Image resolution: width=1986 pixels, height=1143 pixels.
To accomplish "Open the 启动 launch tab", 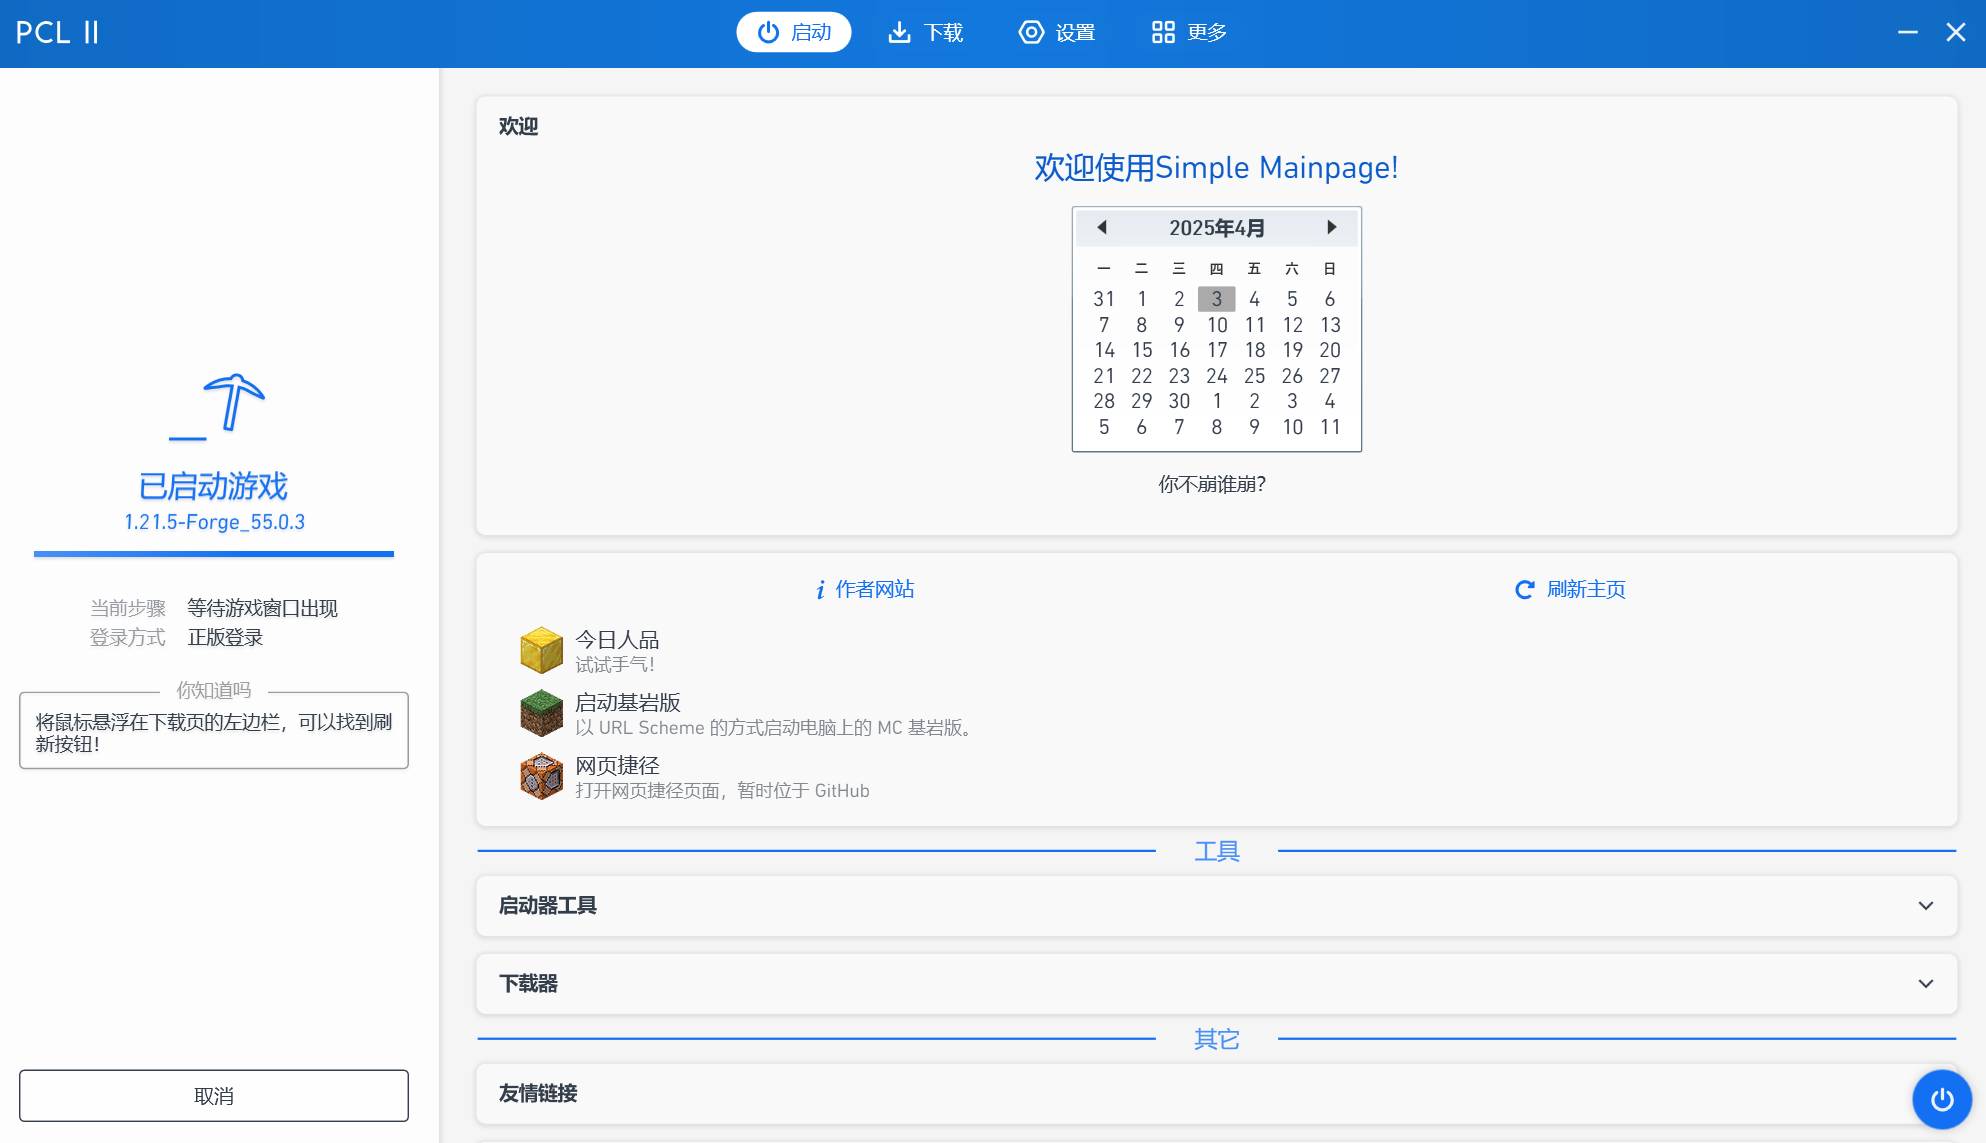I will click(x=794, y=32).
